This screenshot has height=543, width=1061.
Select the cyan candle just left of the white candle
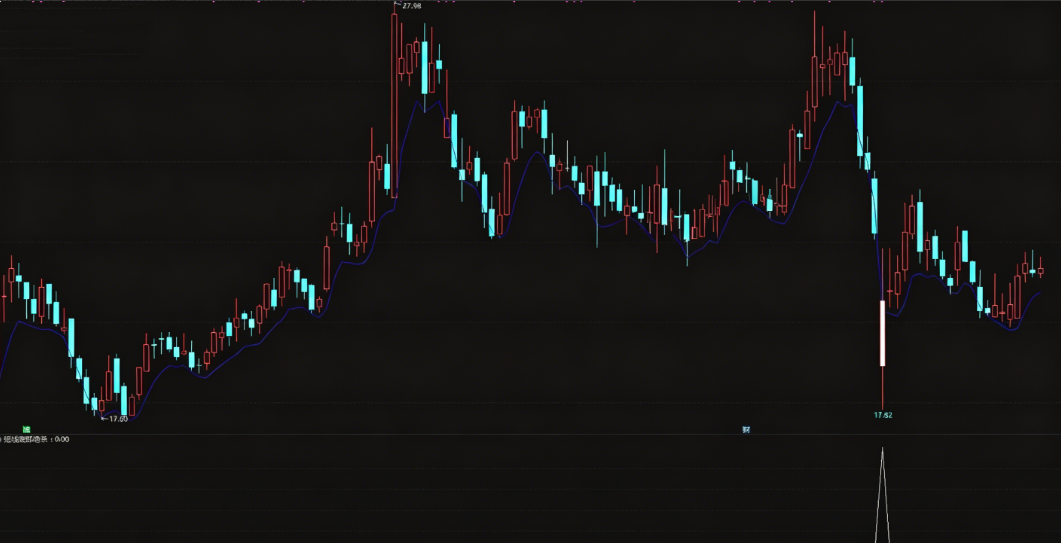point(874,207)
